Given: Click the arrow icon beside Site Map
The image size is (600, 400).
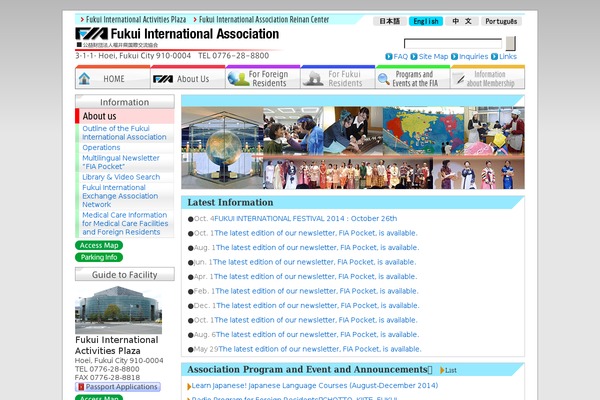Looking at the screenshot, I should 414,57.
